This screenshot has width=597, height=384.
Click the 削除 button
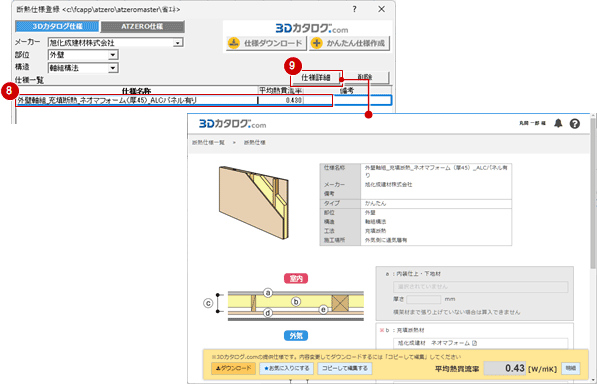pyautogui.click(x=366, y=77)
